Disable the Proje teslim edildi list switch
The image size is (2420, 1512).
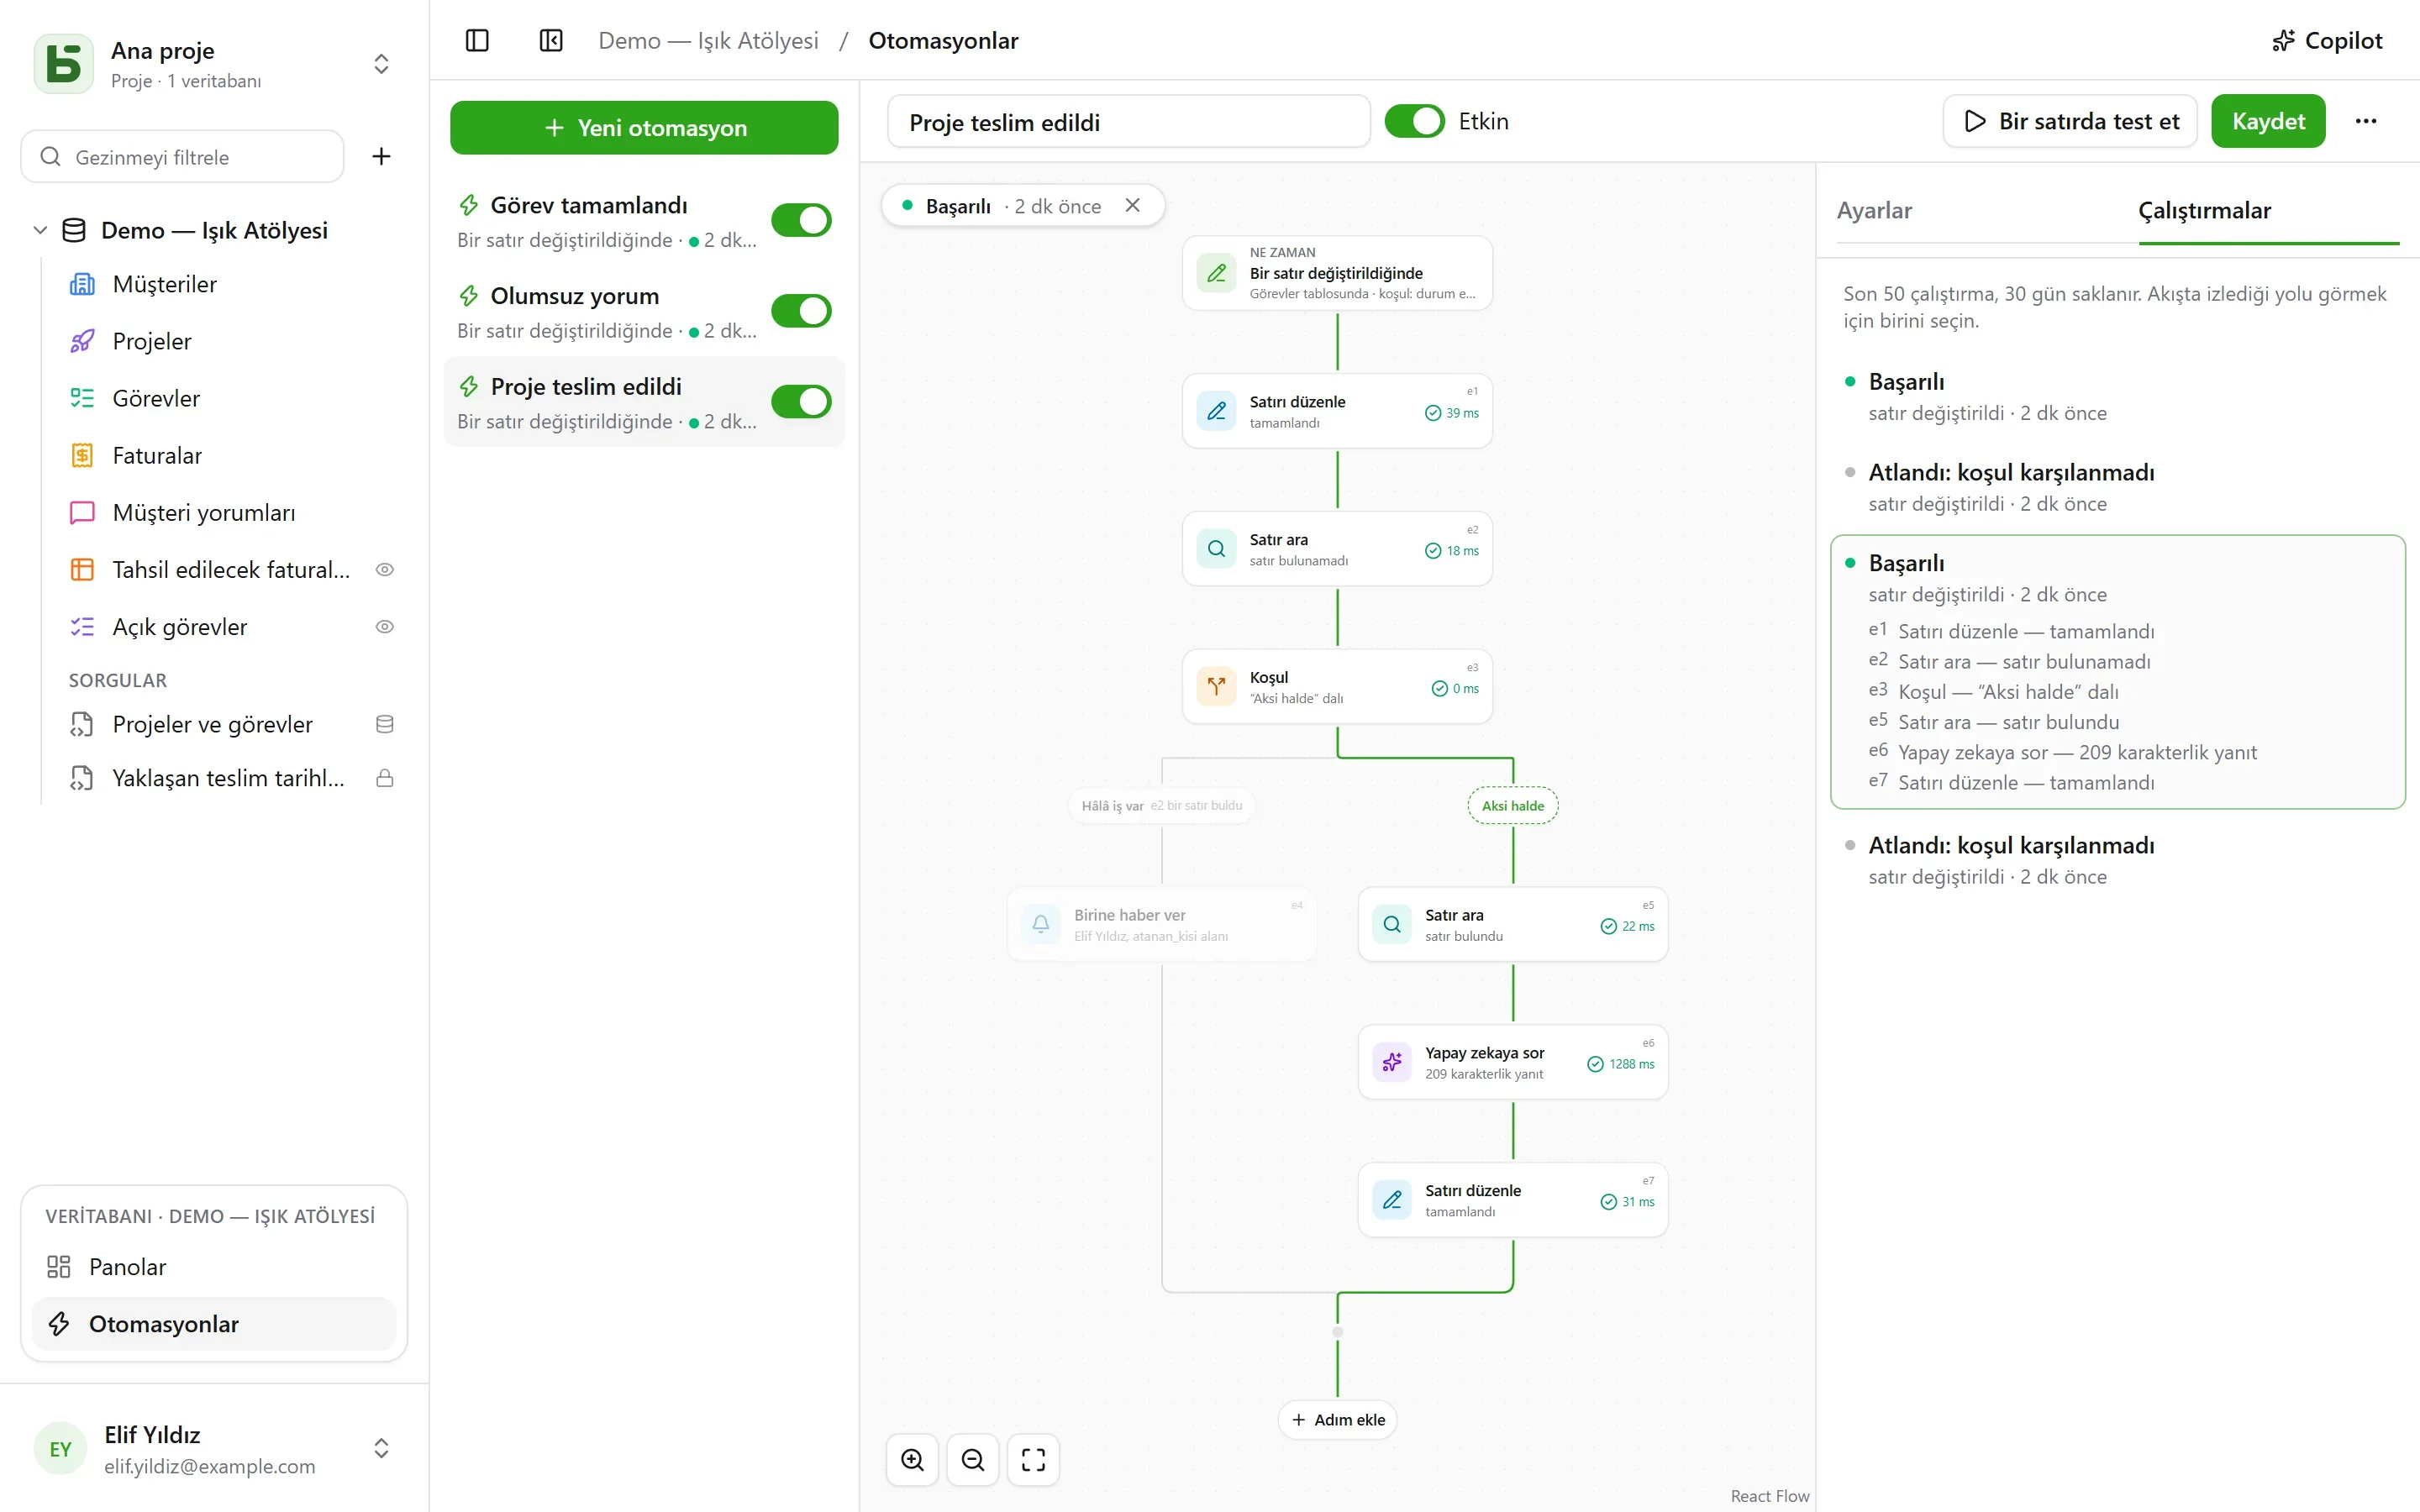pyautogui.click(x=801, y=402)
